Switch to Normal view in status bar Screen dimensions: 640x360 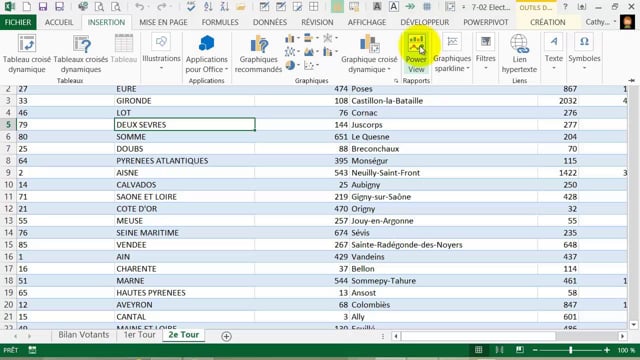478,350
